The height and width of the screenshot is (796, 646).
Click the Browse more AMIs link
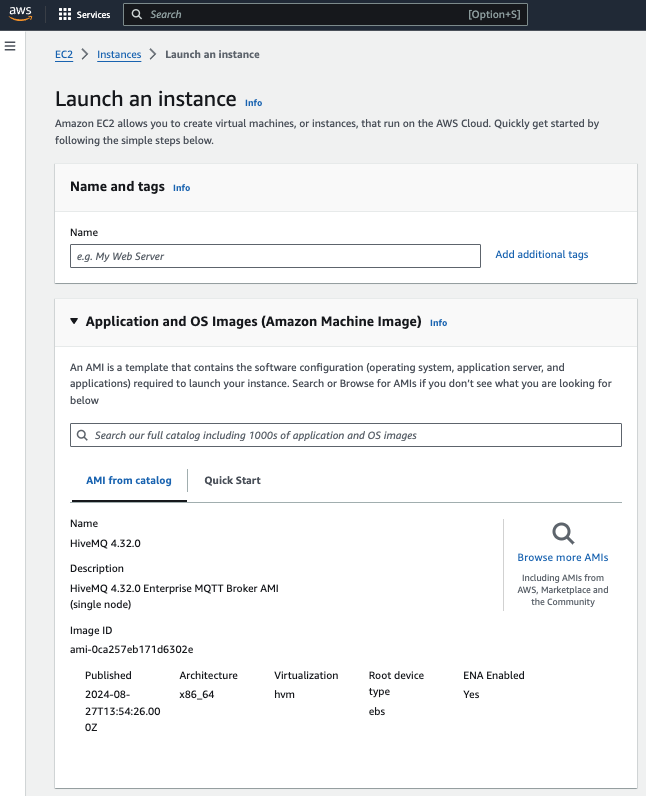(563, 557)
